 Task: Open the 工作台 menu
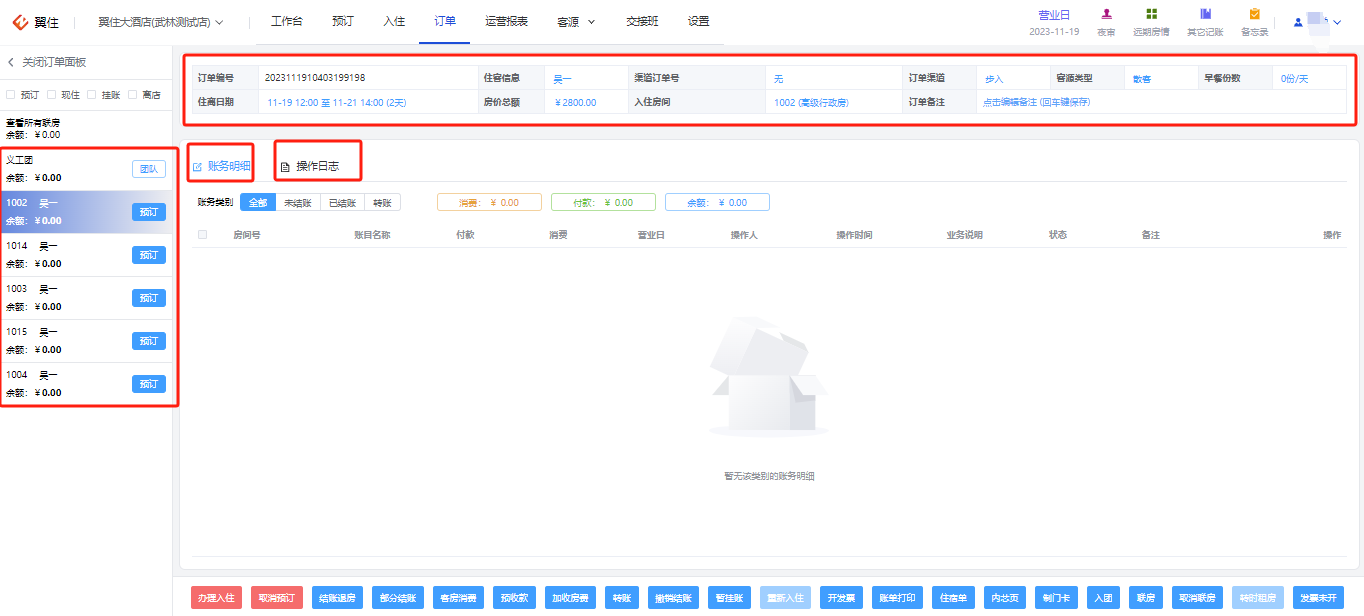(x=287, y=21)
